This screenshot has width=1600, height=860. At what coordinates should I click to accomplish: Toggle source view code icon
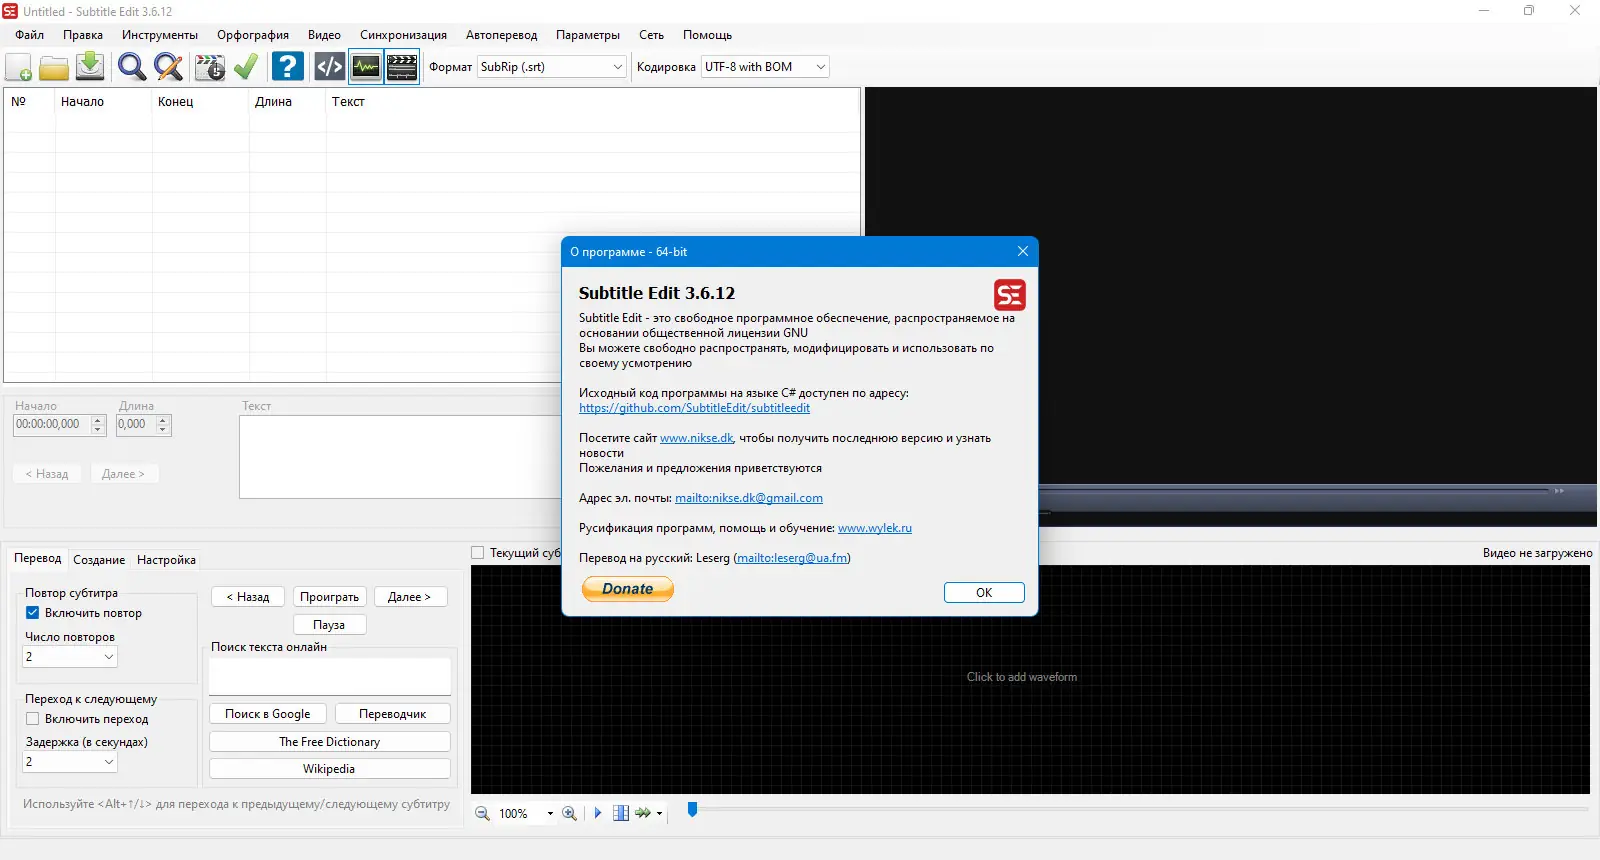tap(329, 67)
